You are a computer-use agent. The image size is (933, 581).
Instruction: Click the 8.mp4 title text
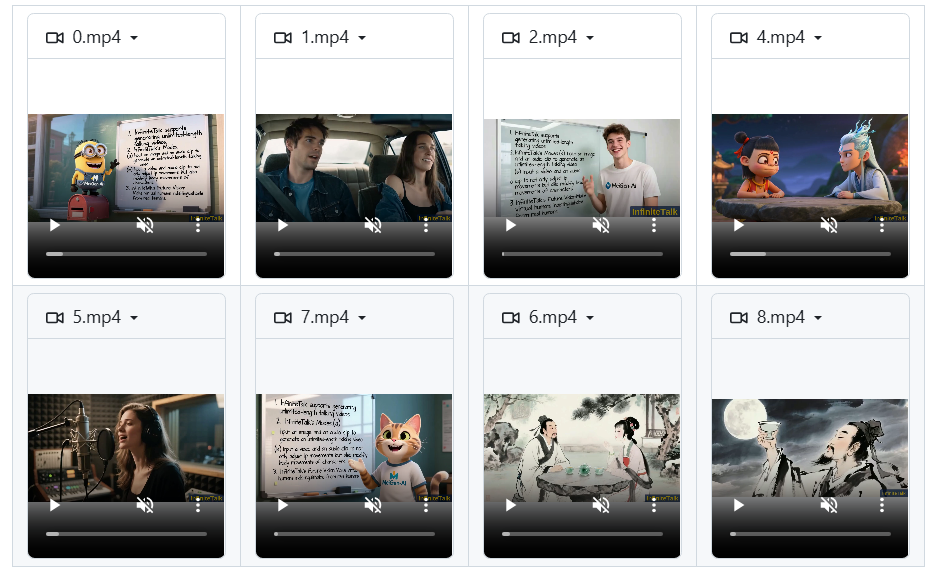[780, 317]
